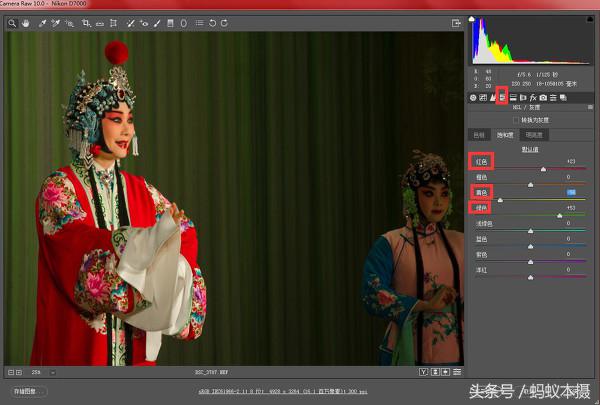600x405 pixels.
Task: Adjust the Yellows saturation slider handle
Action: point(500,200)
